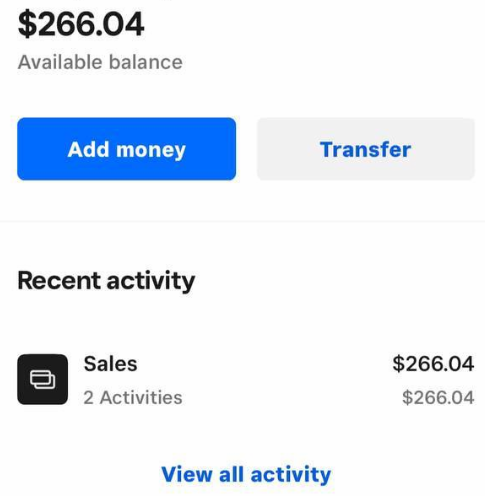Open the 2 Activities subtitle under Sales
The width and height of the screenshot is (485, 496).
point(133,397)
